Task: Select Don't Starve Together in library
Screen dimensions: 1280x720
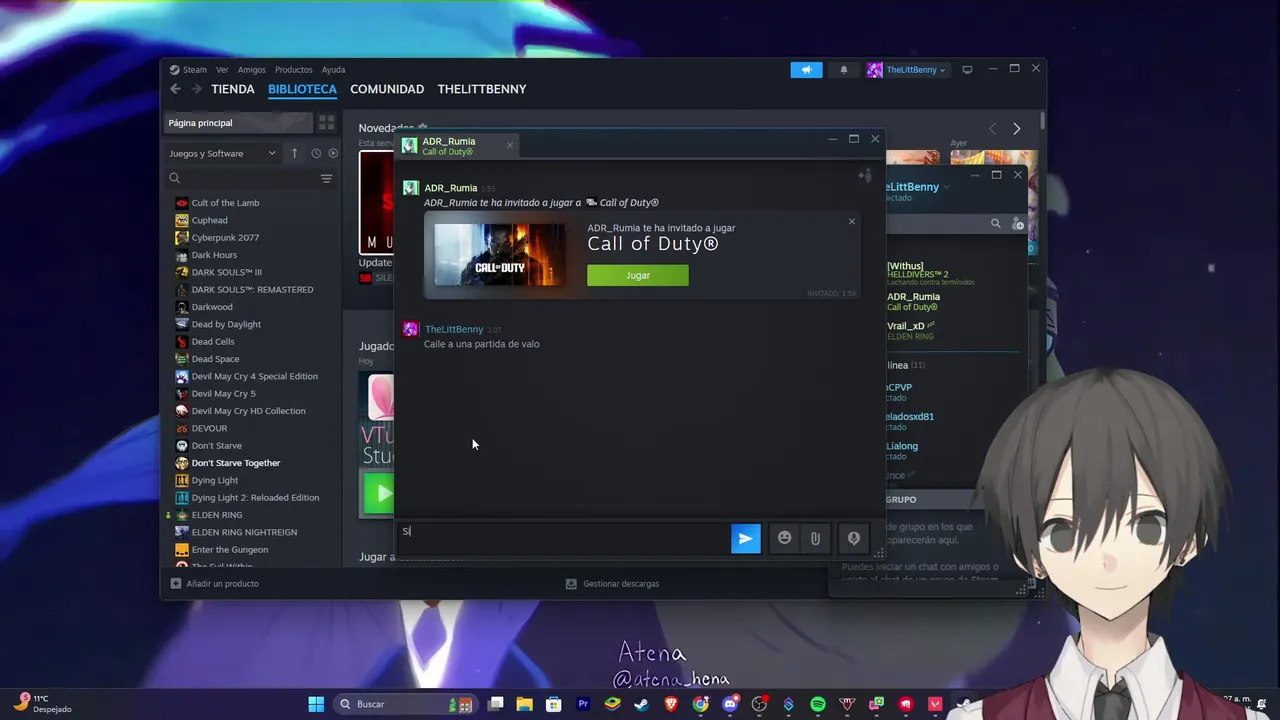Action: [236, 463]
